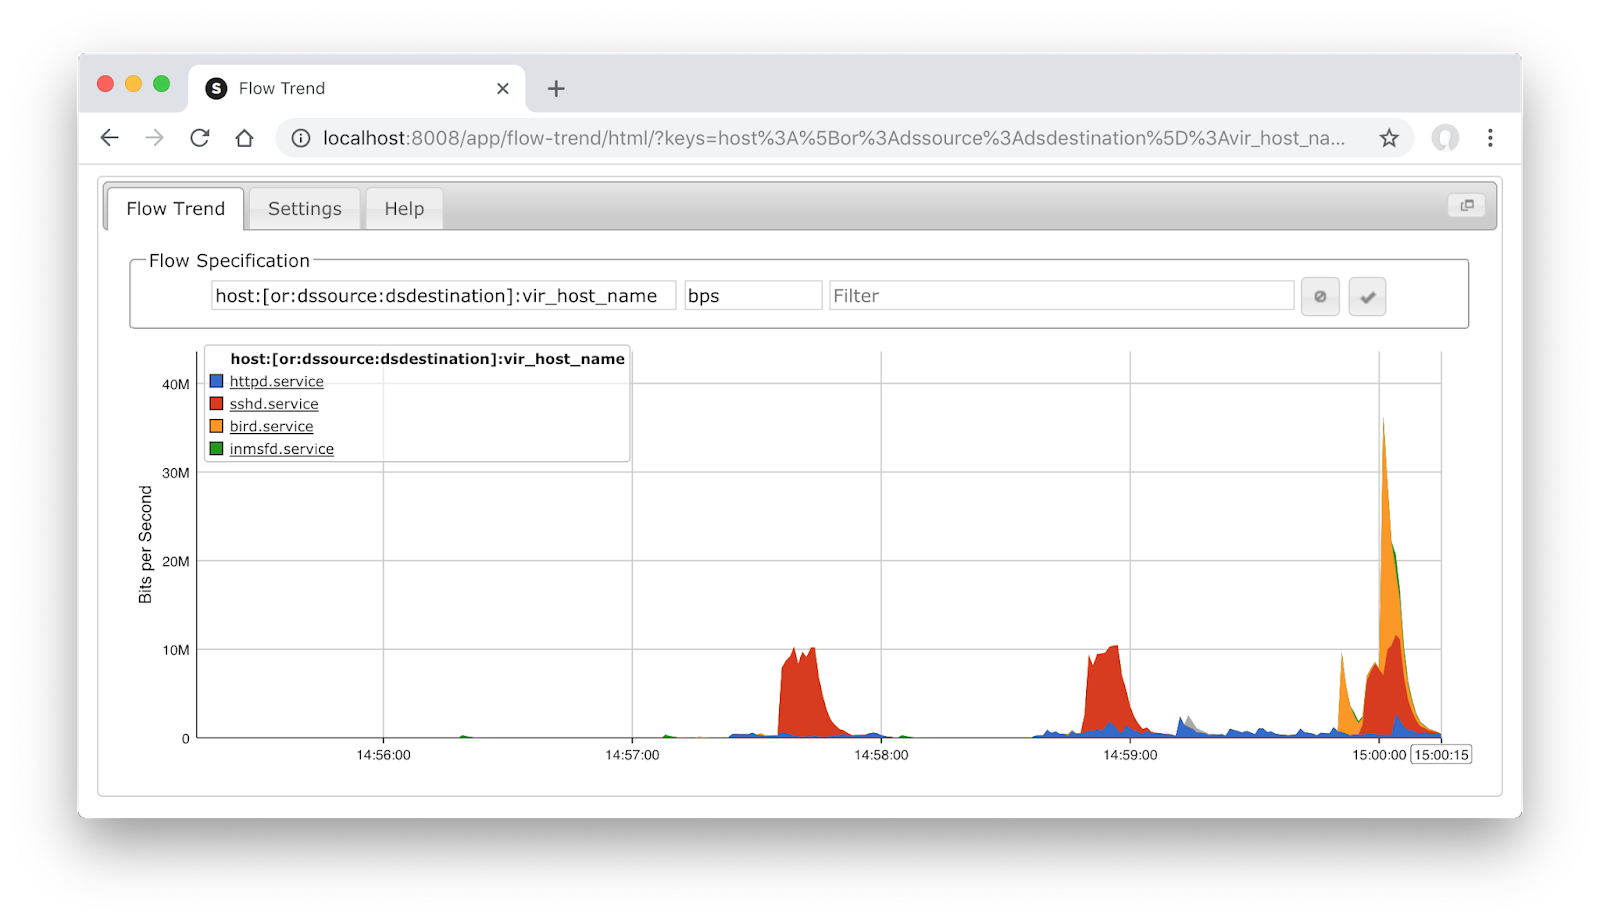Follow the httpd.service legend link
The height and width of the screenshot is (922, 1600).
[x=276, y=381]
